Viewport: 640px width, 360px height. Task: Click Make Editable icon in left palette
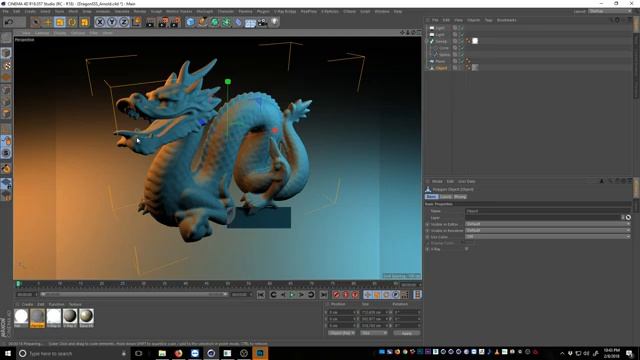[6, 38]
